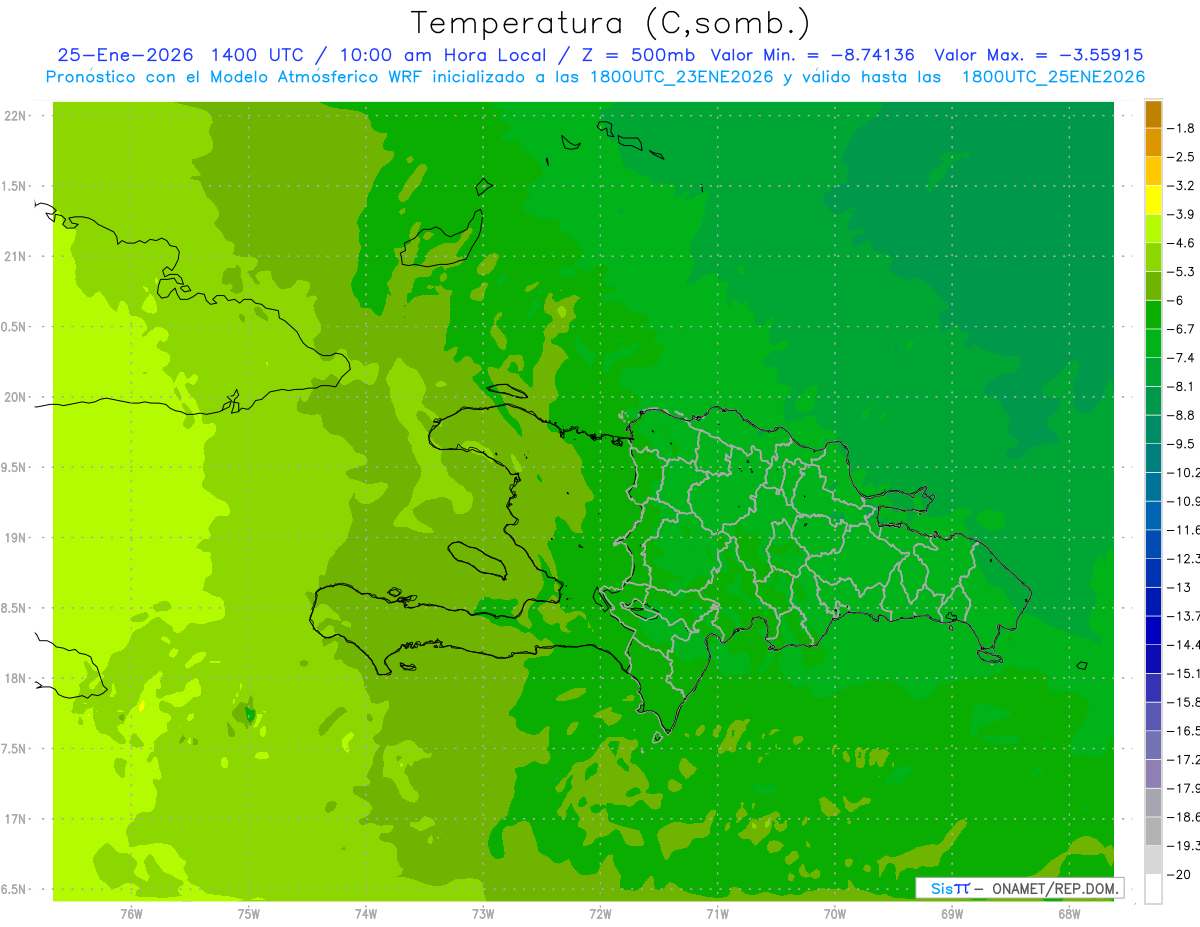Viewport: 1200px width, 927px height.
Task: Click the '1800UTC_23ENE2026' initialization timestamp
Action: coord(682,76)
